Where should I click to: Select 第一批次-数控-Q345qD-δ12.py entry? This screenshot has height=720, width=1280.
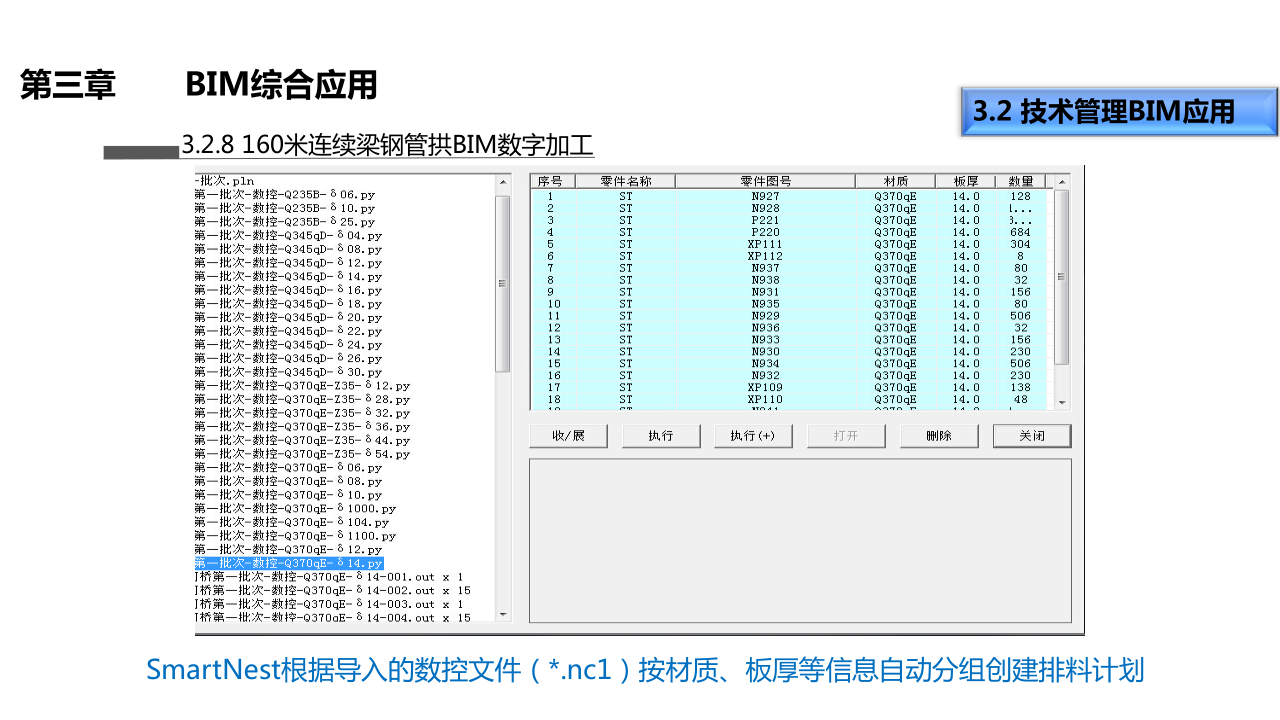coord(288,263)
